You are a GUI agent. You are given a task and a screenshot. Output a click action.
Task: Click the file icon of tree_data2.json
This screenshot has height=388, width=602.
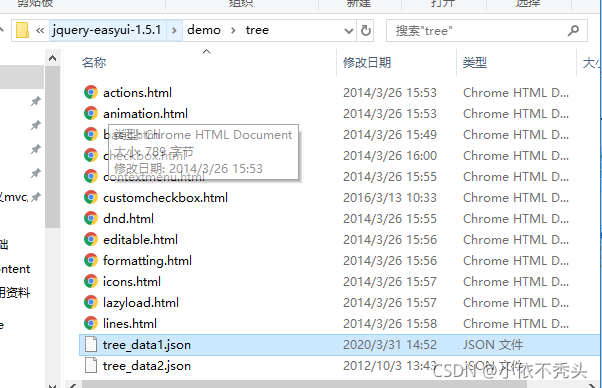[91, 365]
